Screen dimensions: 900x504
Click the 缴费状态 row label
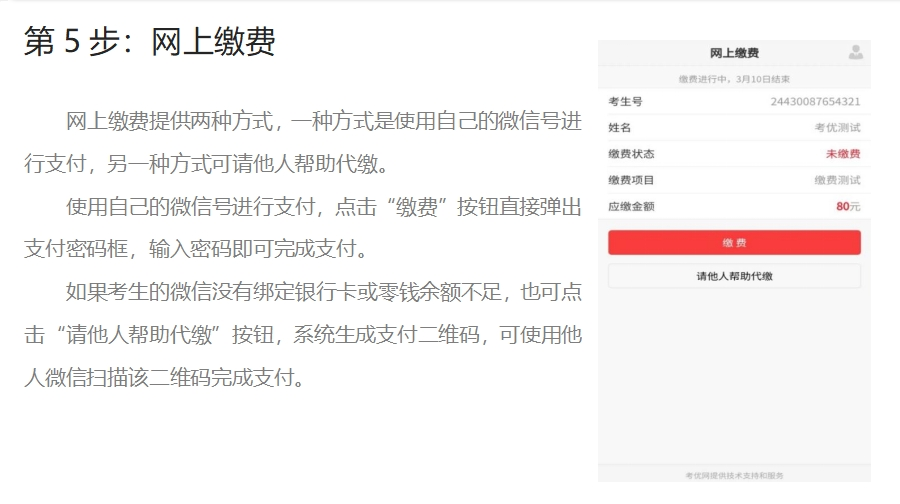631,154
